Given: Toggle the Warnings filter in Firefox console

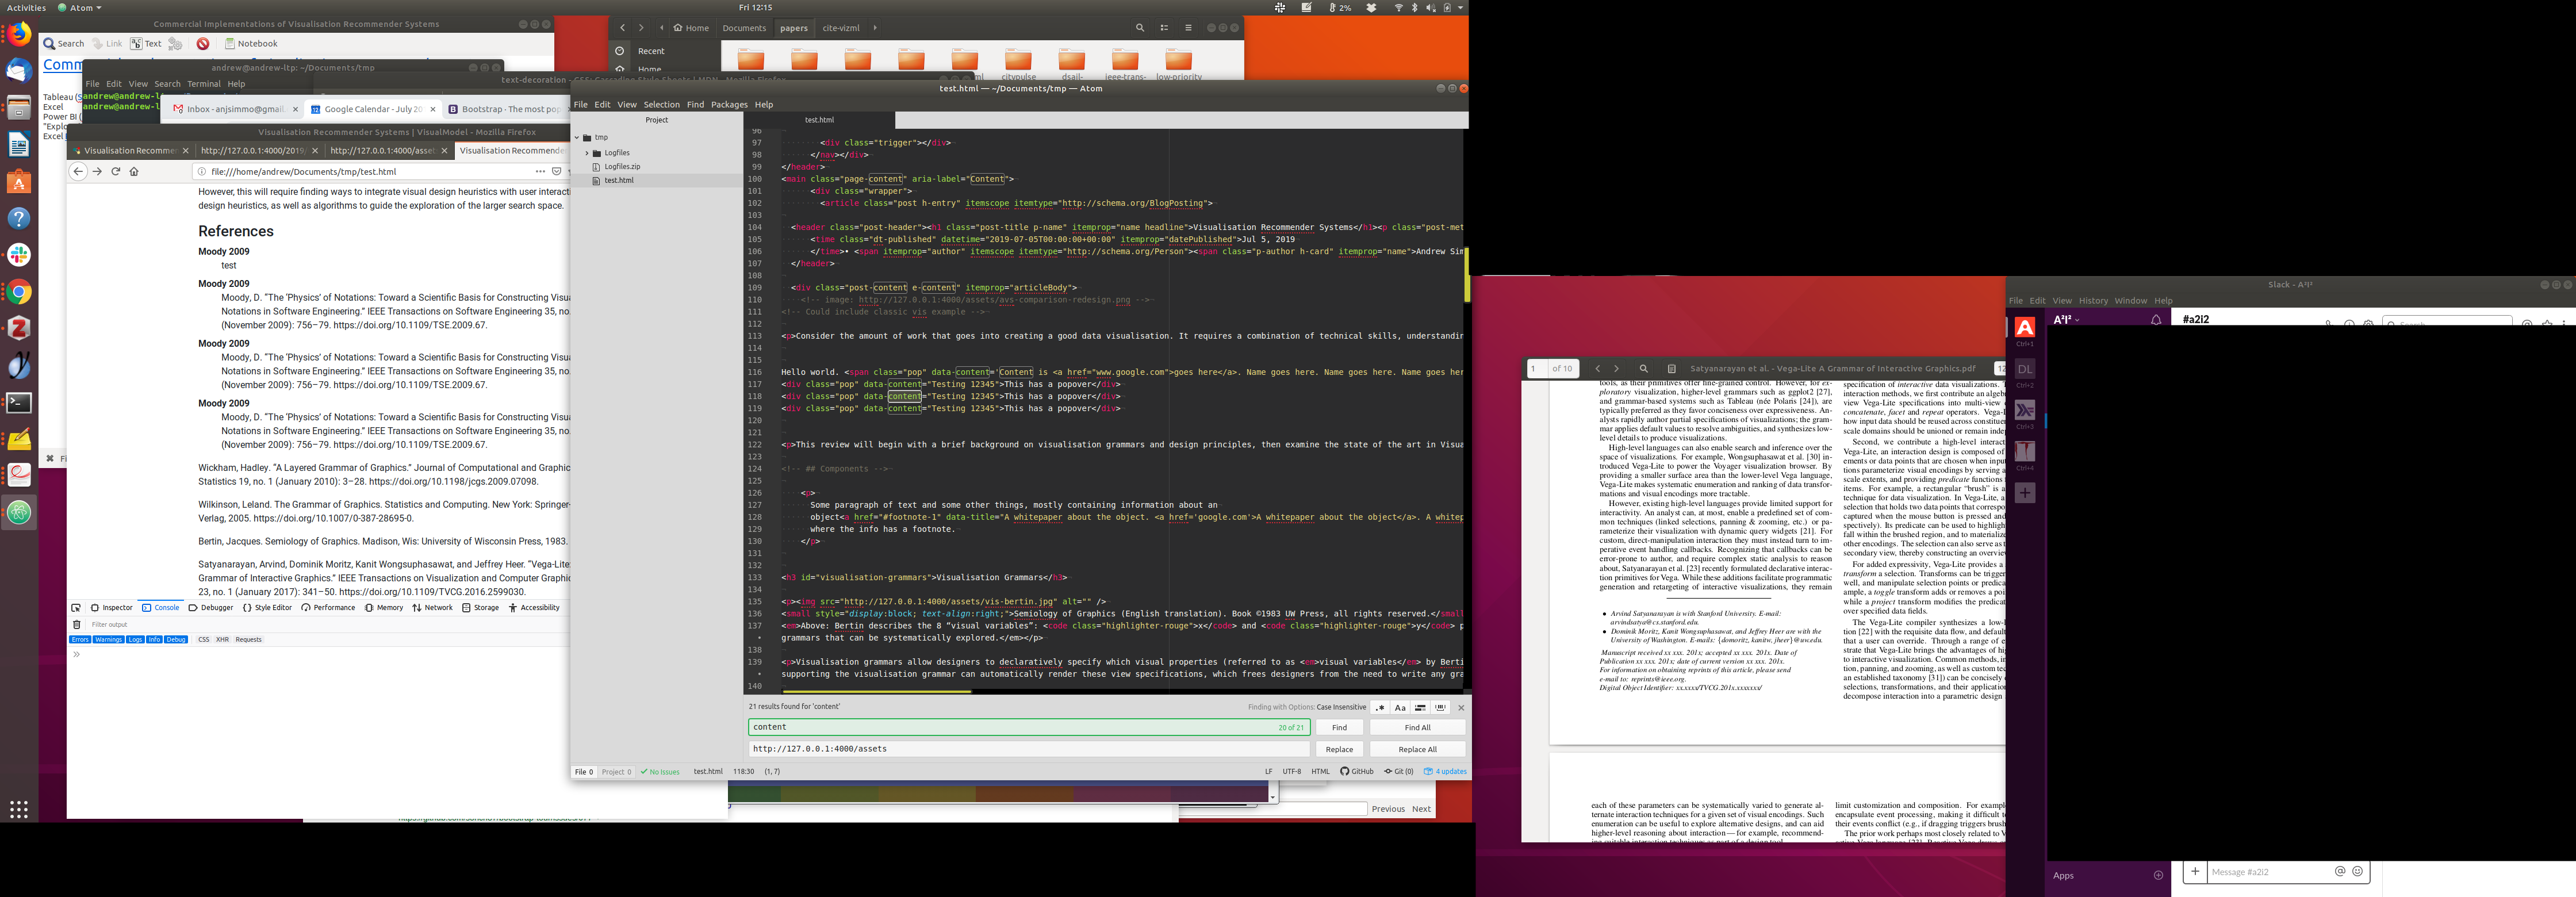Looking at the screenshot, I should pos(108,639).
